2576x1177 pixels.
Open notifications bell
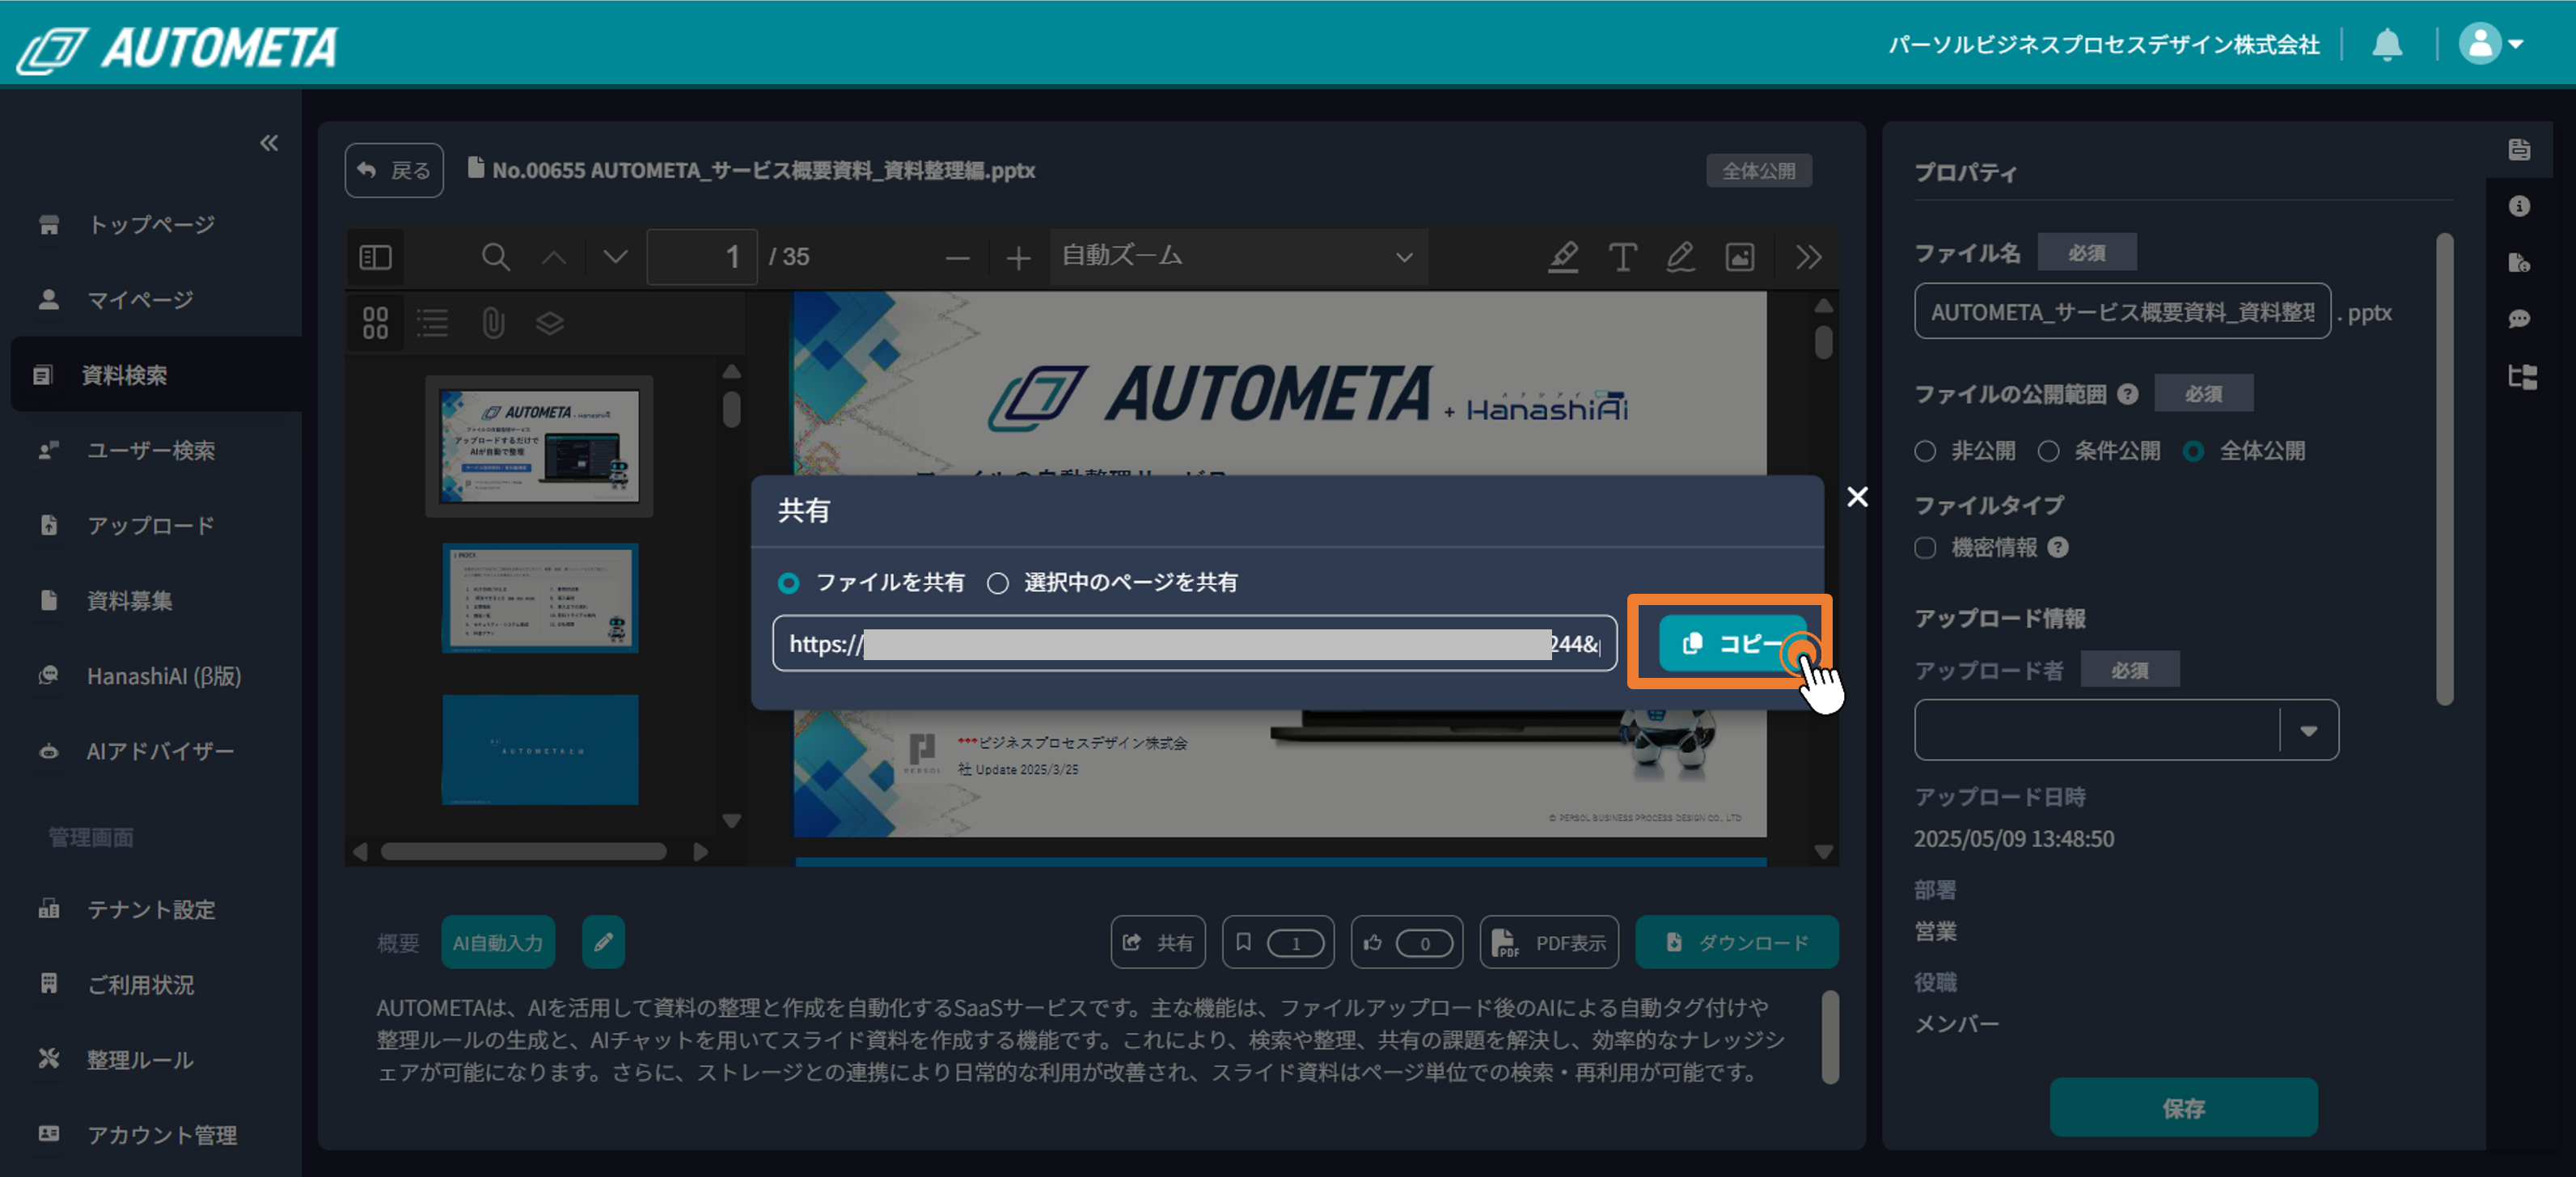[x=2387, y=44]
